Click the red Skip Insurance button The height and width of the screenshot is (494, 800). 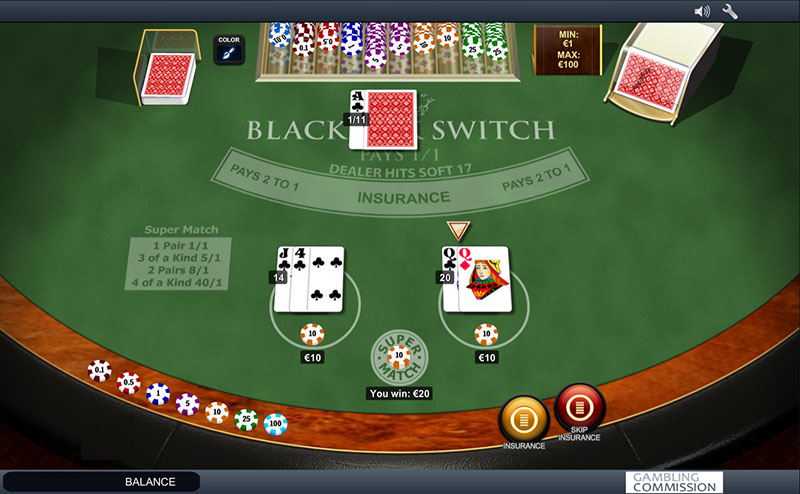[x=579, y=408]
